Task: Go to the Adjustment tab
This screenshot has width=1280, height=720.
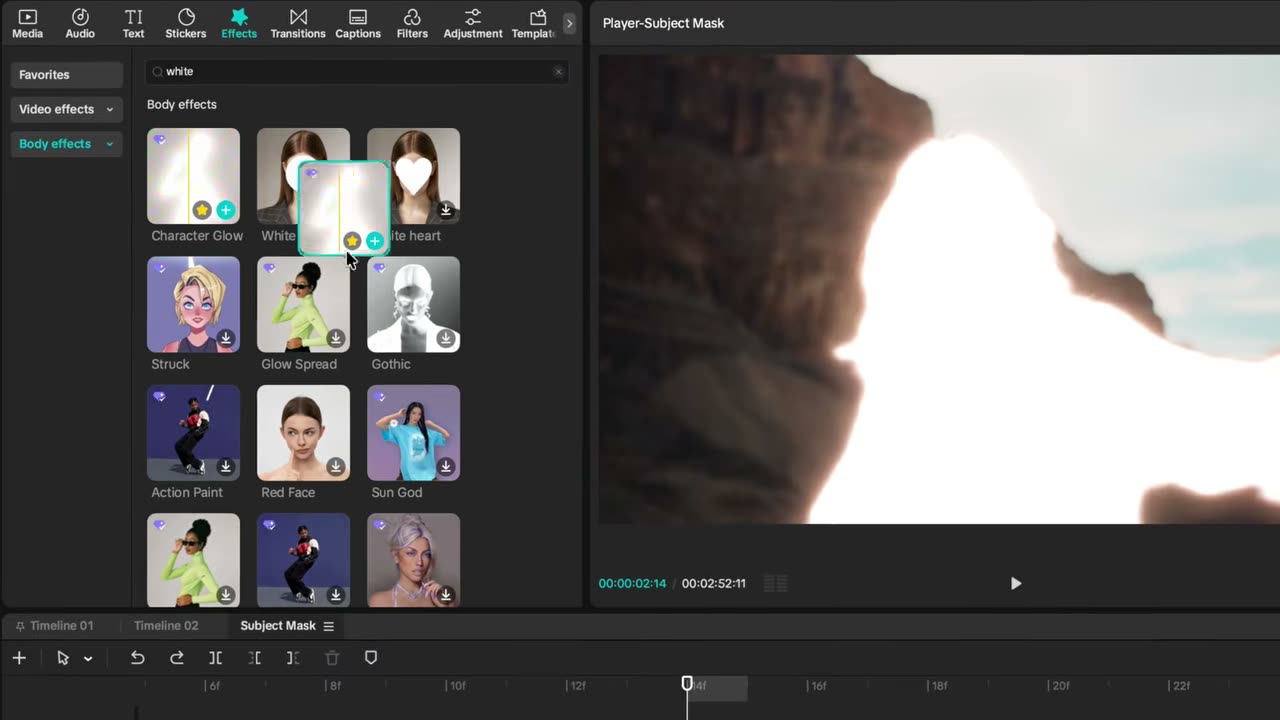Action: tap(473, 24)
